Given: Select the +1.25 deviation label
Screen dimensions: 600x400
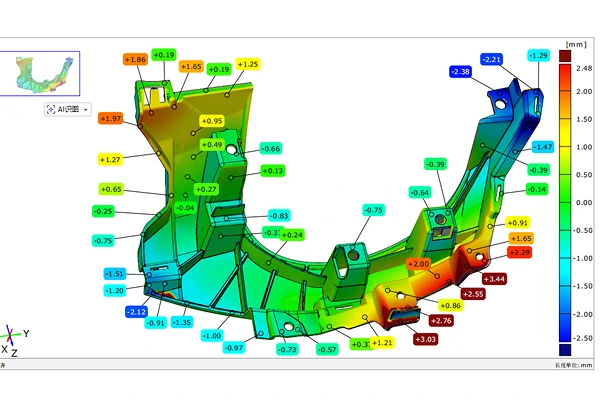Looking at the screenshot, I should point(248,64).
